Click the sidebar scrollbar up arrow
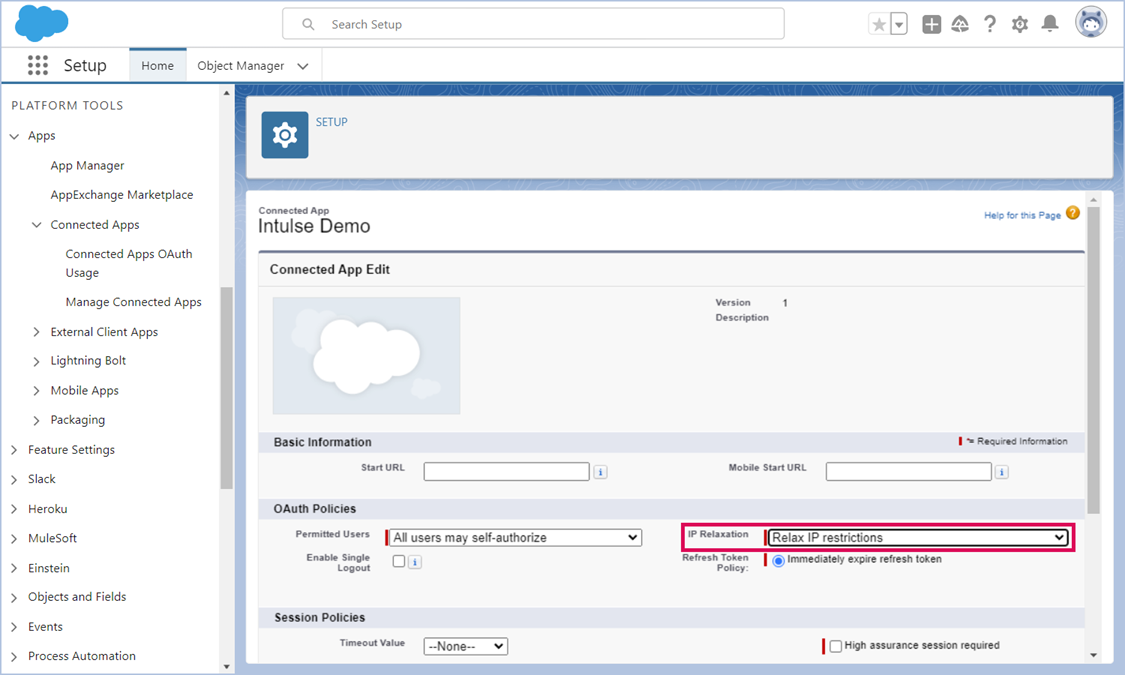The image size is (1125, 675). (227, 93)
